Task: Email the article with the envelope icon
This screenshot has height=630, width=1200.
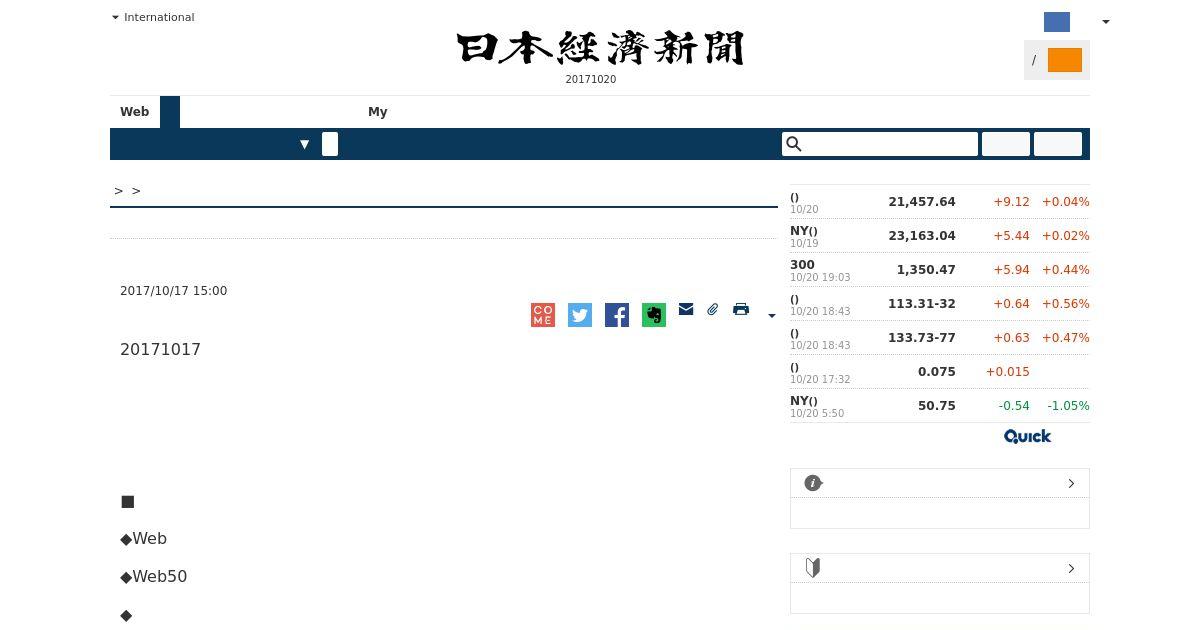Action: coord(686,309)
